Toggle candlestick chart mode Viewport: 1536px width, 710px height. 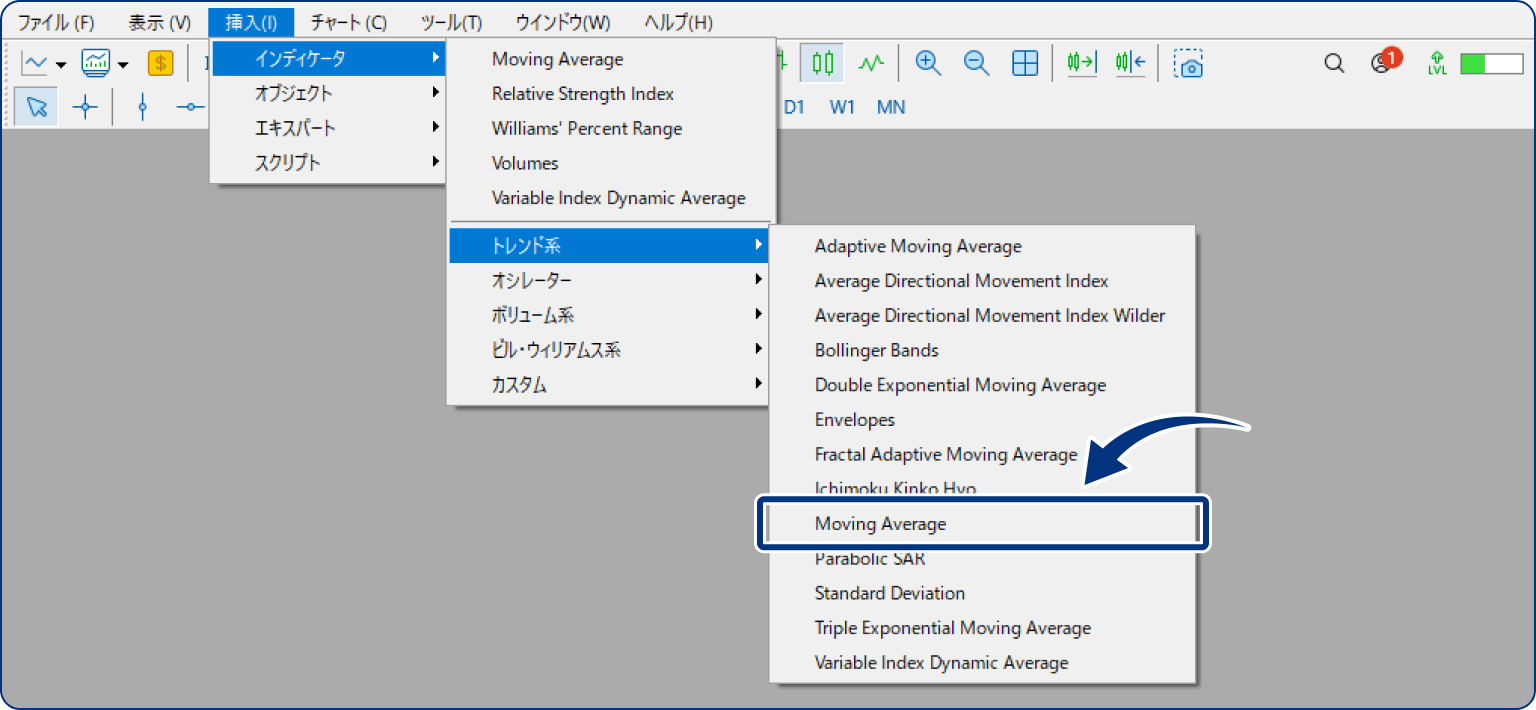(x=823, y=64)
